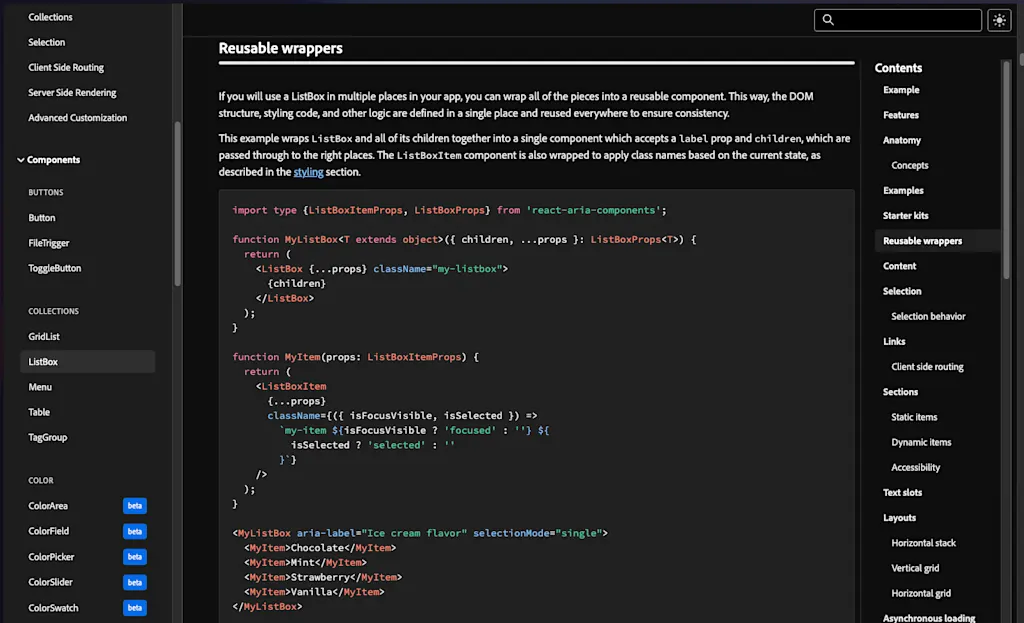Jump to Layouts in Contents
This screenshot has width=1024, height=623.
pos(899,518)
